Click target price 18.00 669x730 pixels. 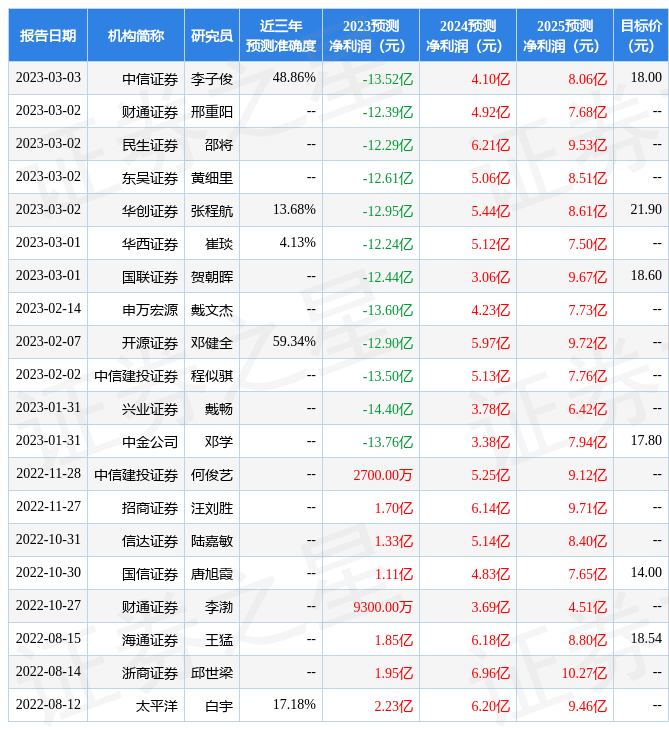tap(646, 77)
